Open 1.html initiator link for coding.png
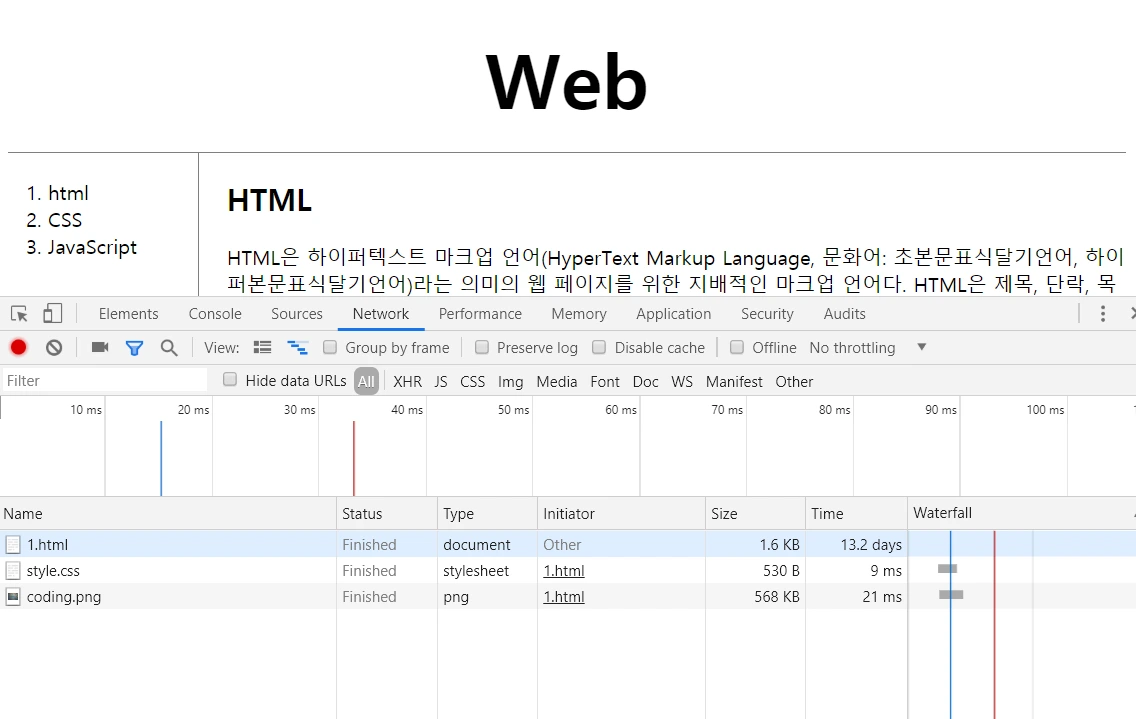 pos(564,597)
